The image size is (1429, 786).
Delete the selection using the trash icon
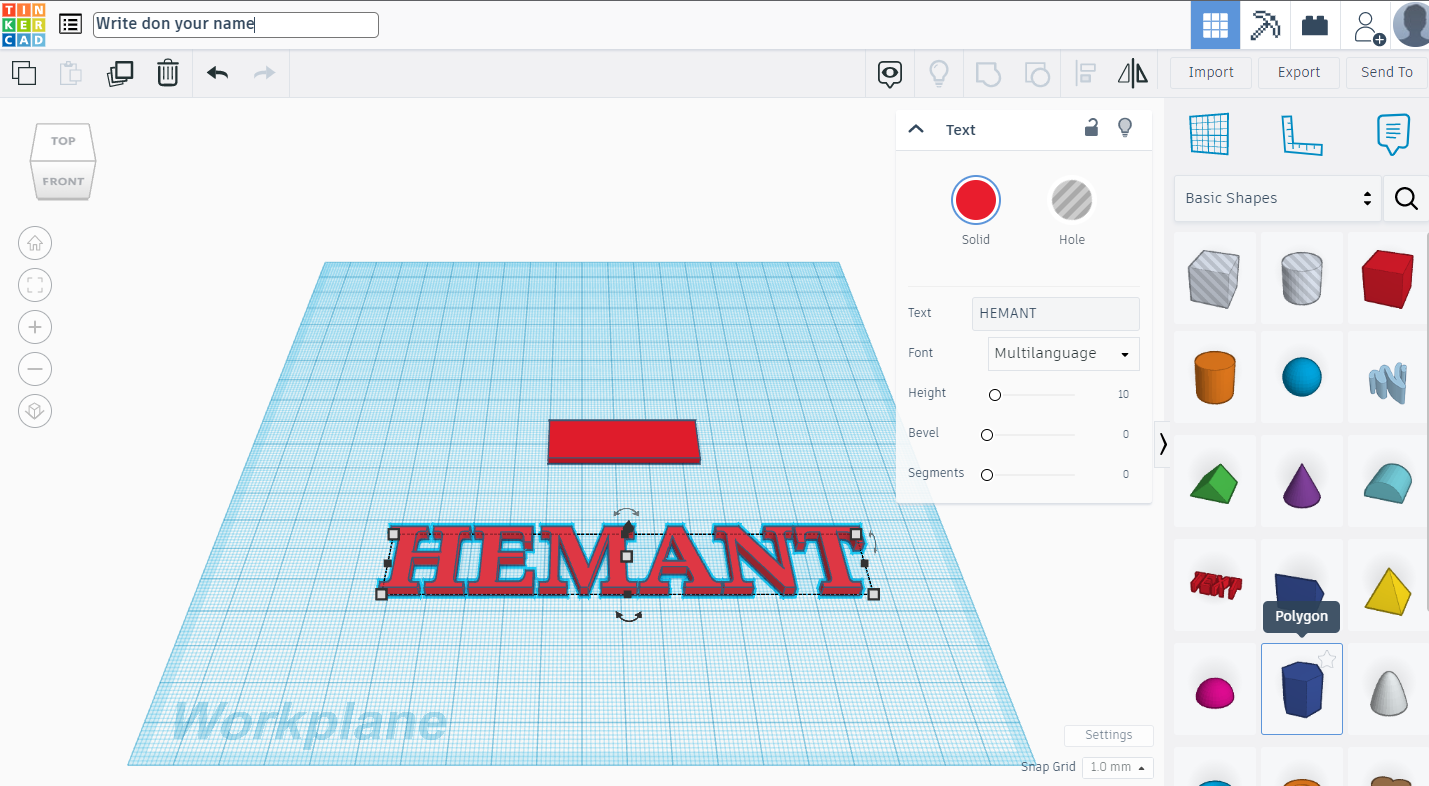pos(168,72)
